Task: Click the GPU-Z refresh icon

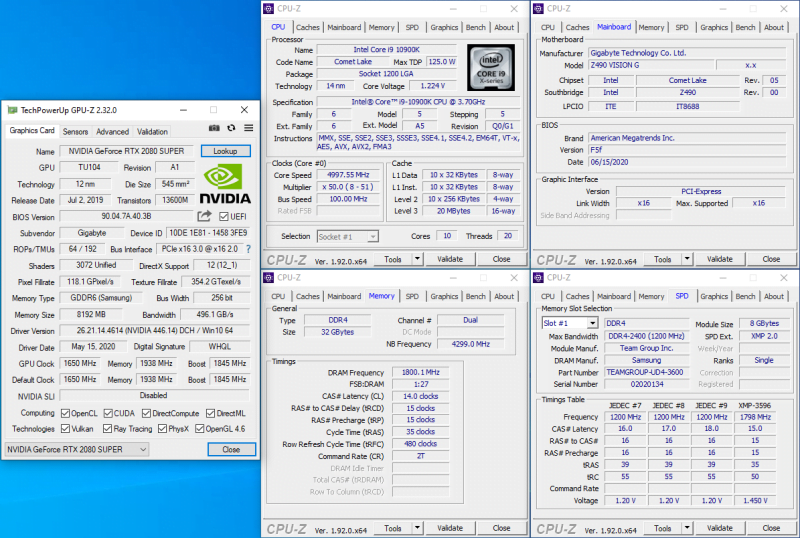Action: [232, 128]
